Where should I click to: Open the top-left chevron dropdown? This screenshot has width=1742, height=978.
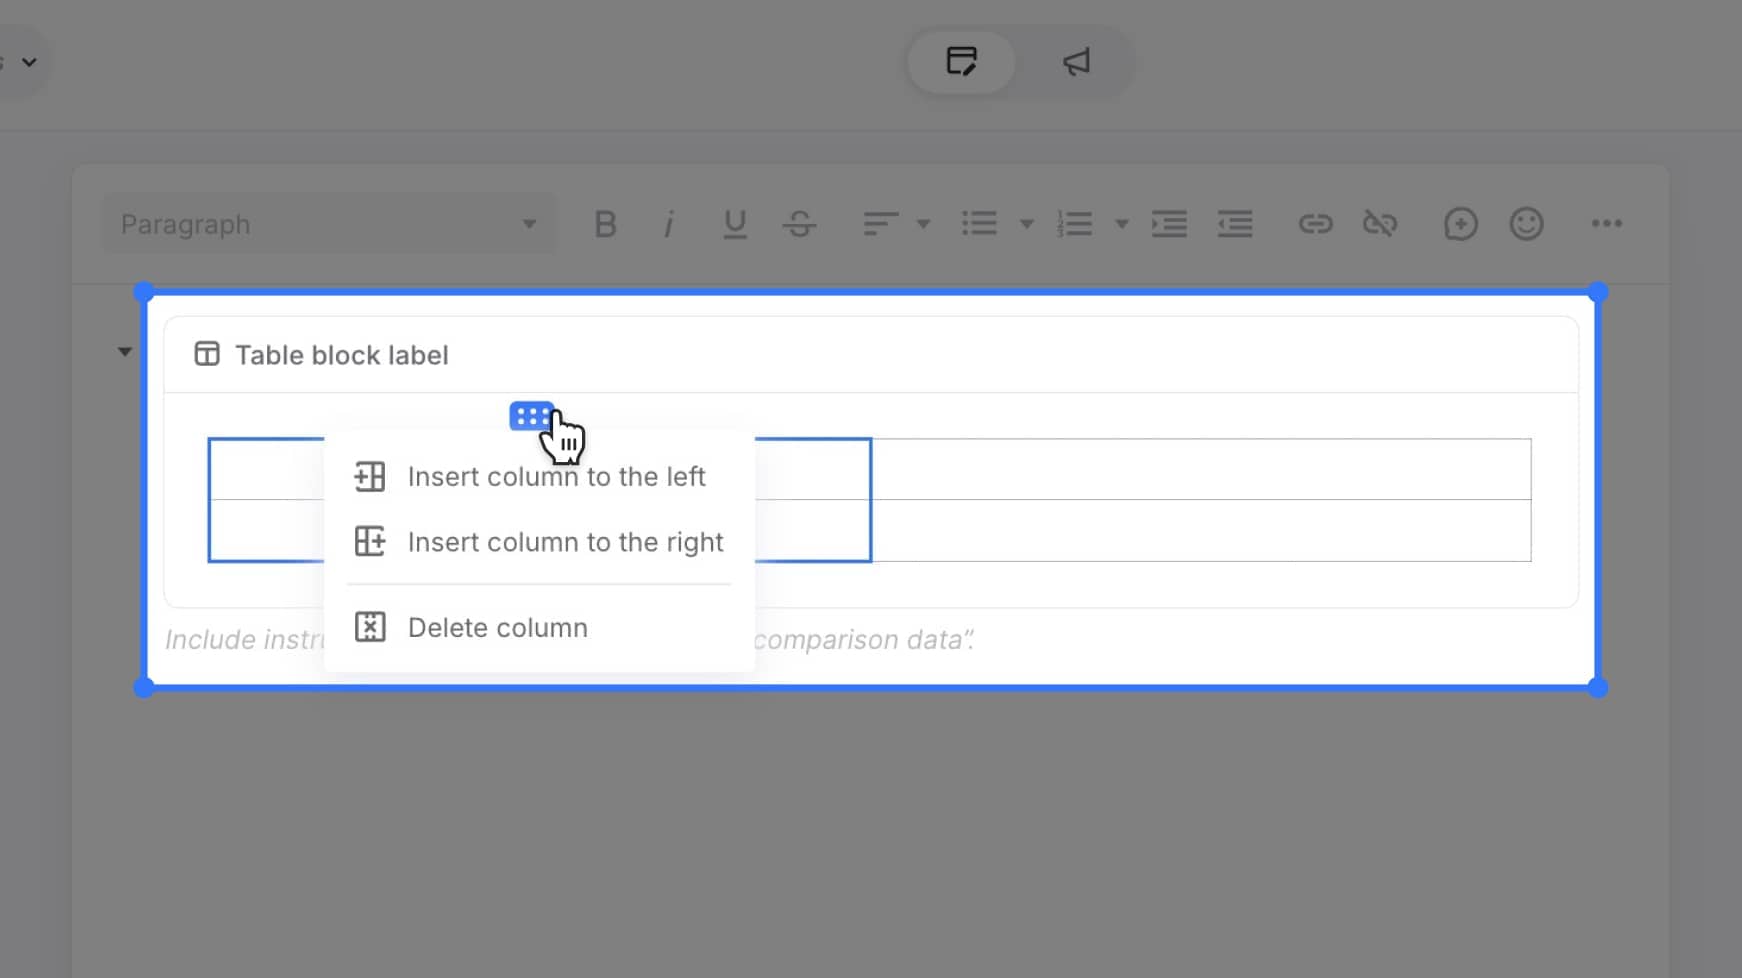(29, 62)
